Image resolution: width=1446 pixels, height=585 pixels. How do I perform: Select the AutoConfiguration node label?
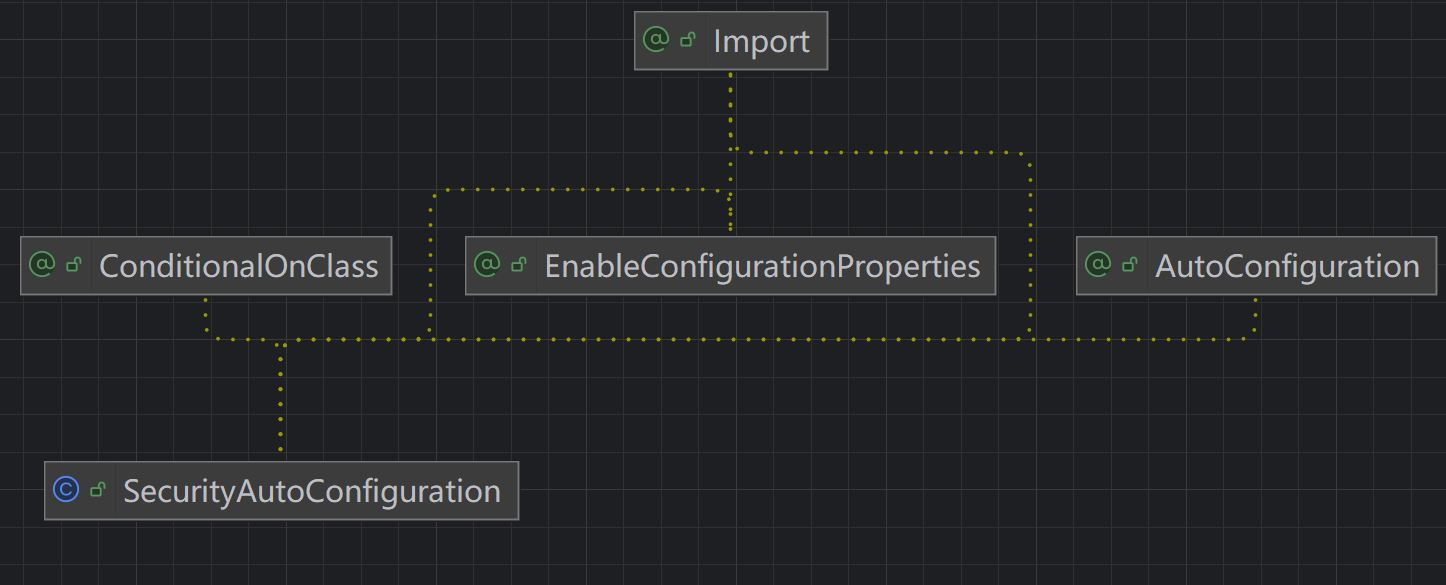coord(1287,266)
